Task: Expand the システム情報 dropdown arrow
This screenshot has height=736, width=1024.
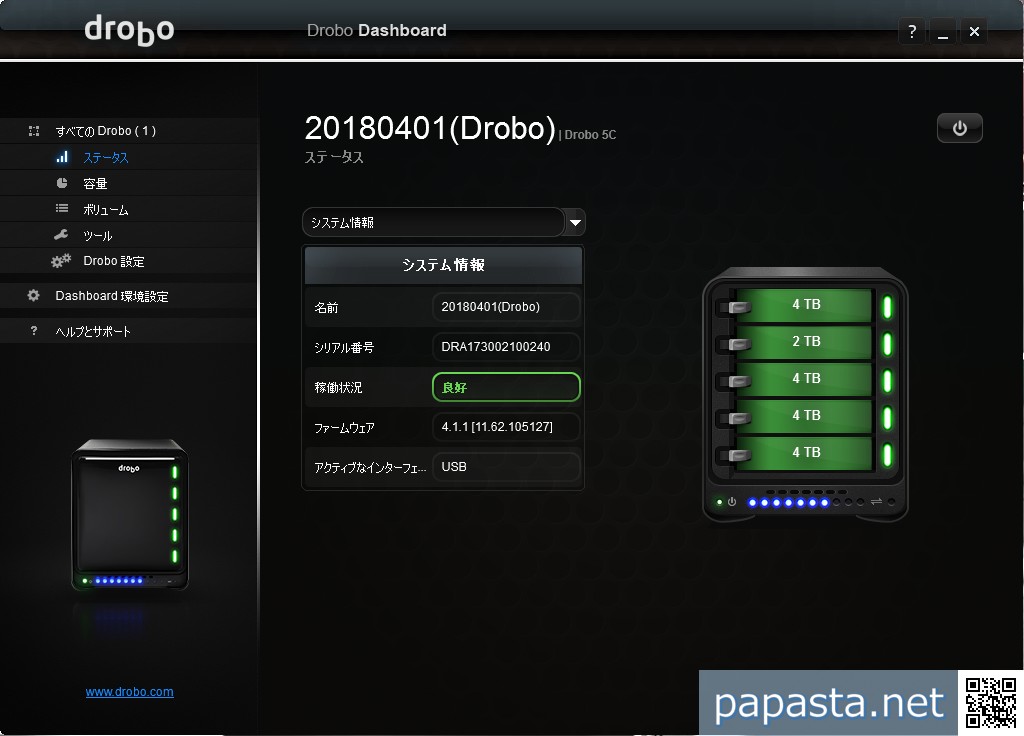Action: coord(574,222)
